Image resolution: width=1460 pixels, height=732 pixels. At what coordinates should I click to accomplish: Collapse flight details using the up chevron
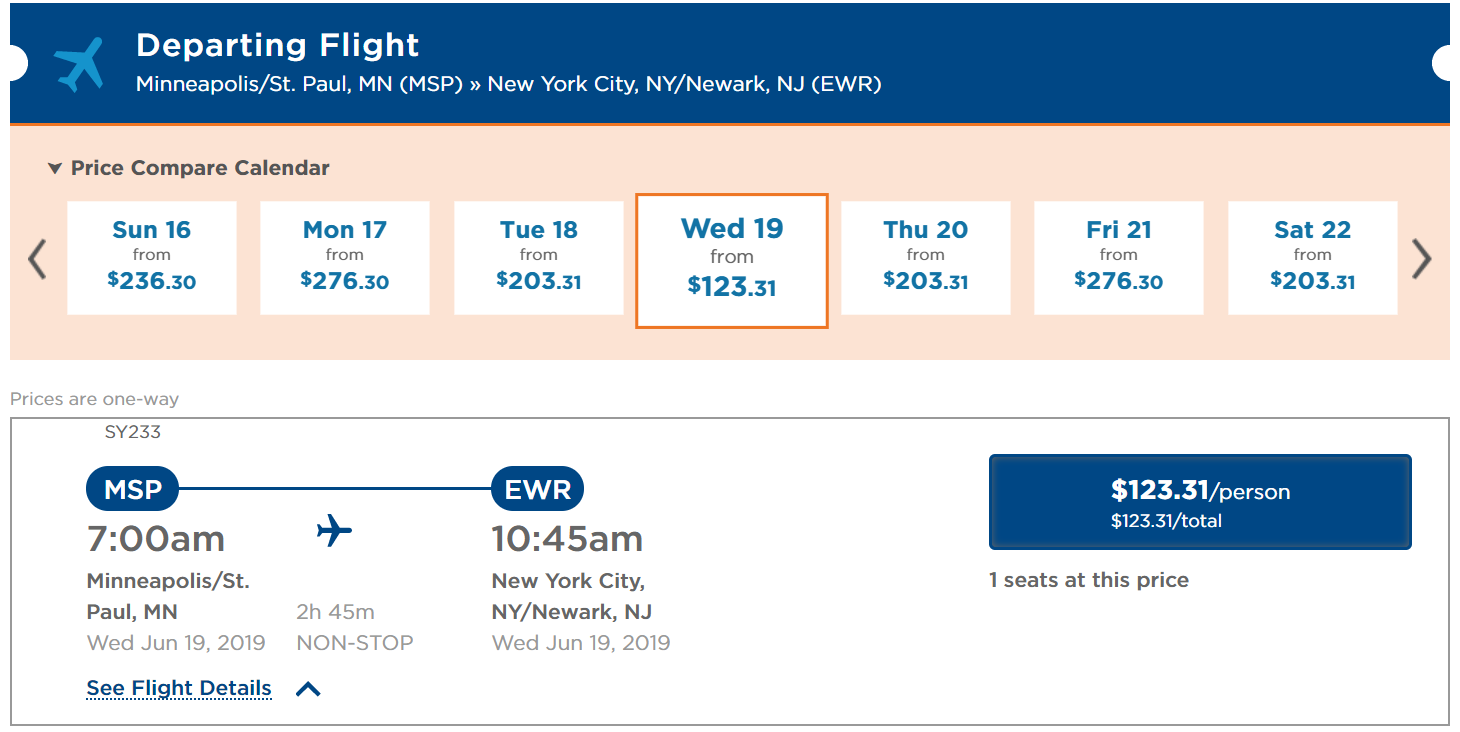click(308, 688)
